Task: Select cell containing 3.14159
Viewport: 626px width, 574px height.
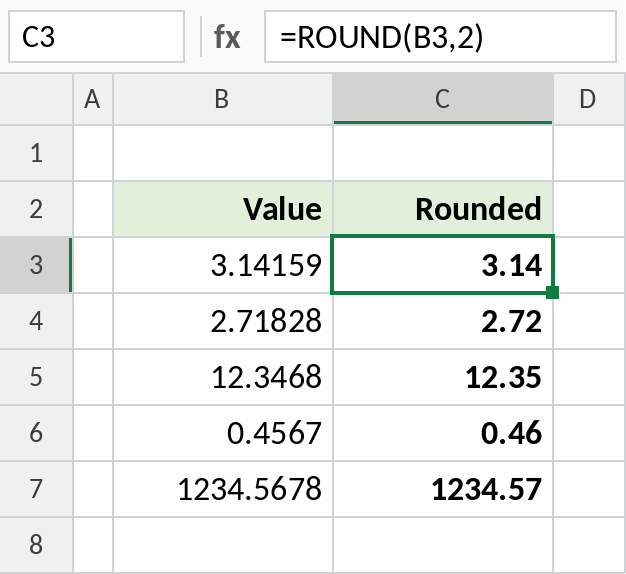Action: pos(223,265)
